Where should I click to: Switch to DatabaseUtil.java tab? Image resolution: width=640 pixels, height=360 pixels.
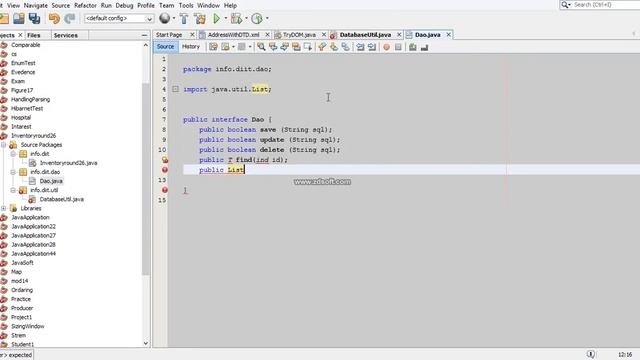coord(365,35)
